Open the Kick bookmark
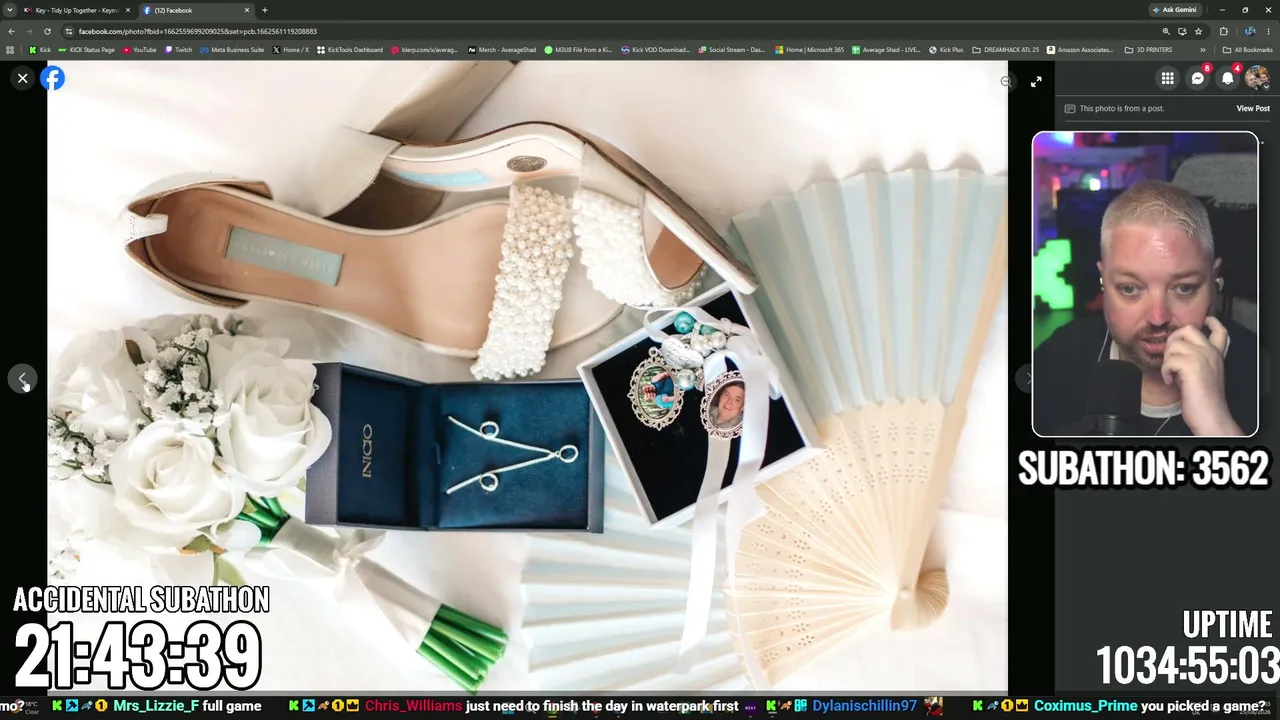The height and width of the screenshot is (720, 1280). pyautogui.click(x=40, y=50)
